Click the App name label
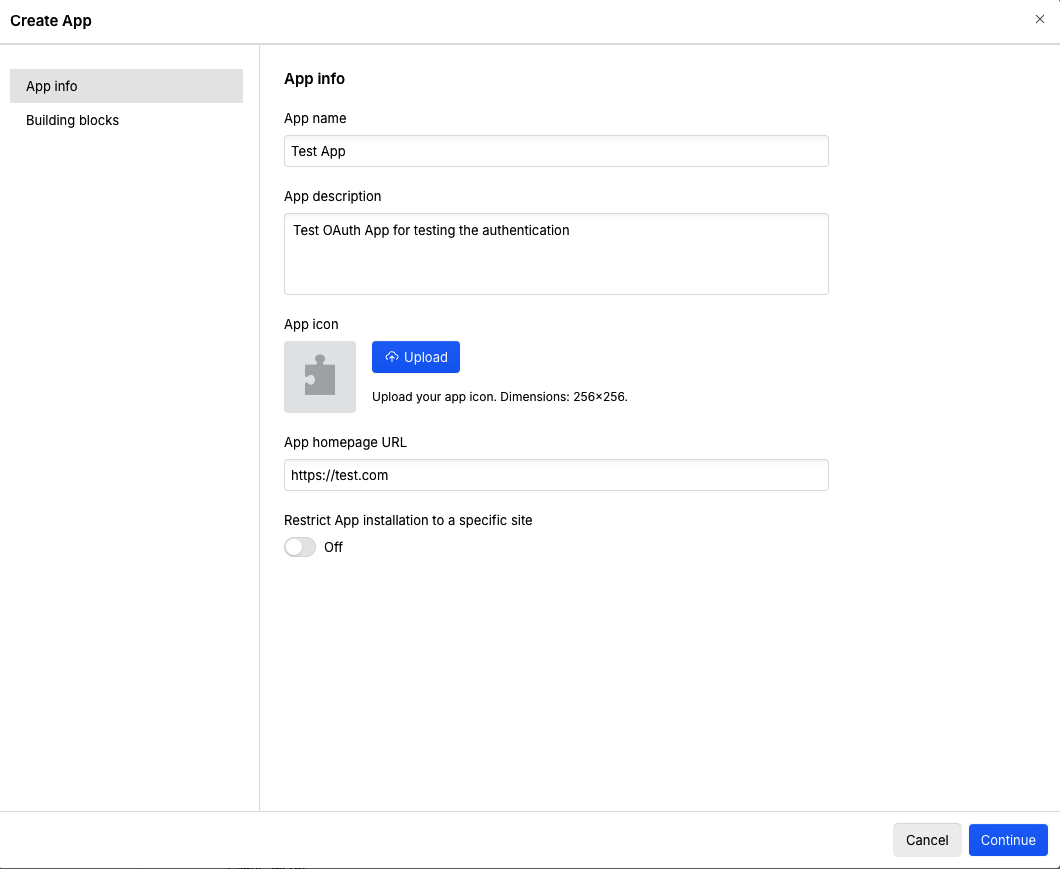1060x869 pixels. coord(315,118)
